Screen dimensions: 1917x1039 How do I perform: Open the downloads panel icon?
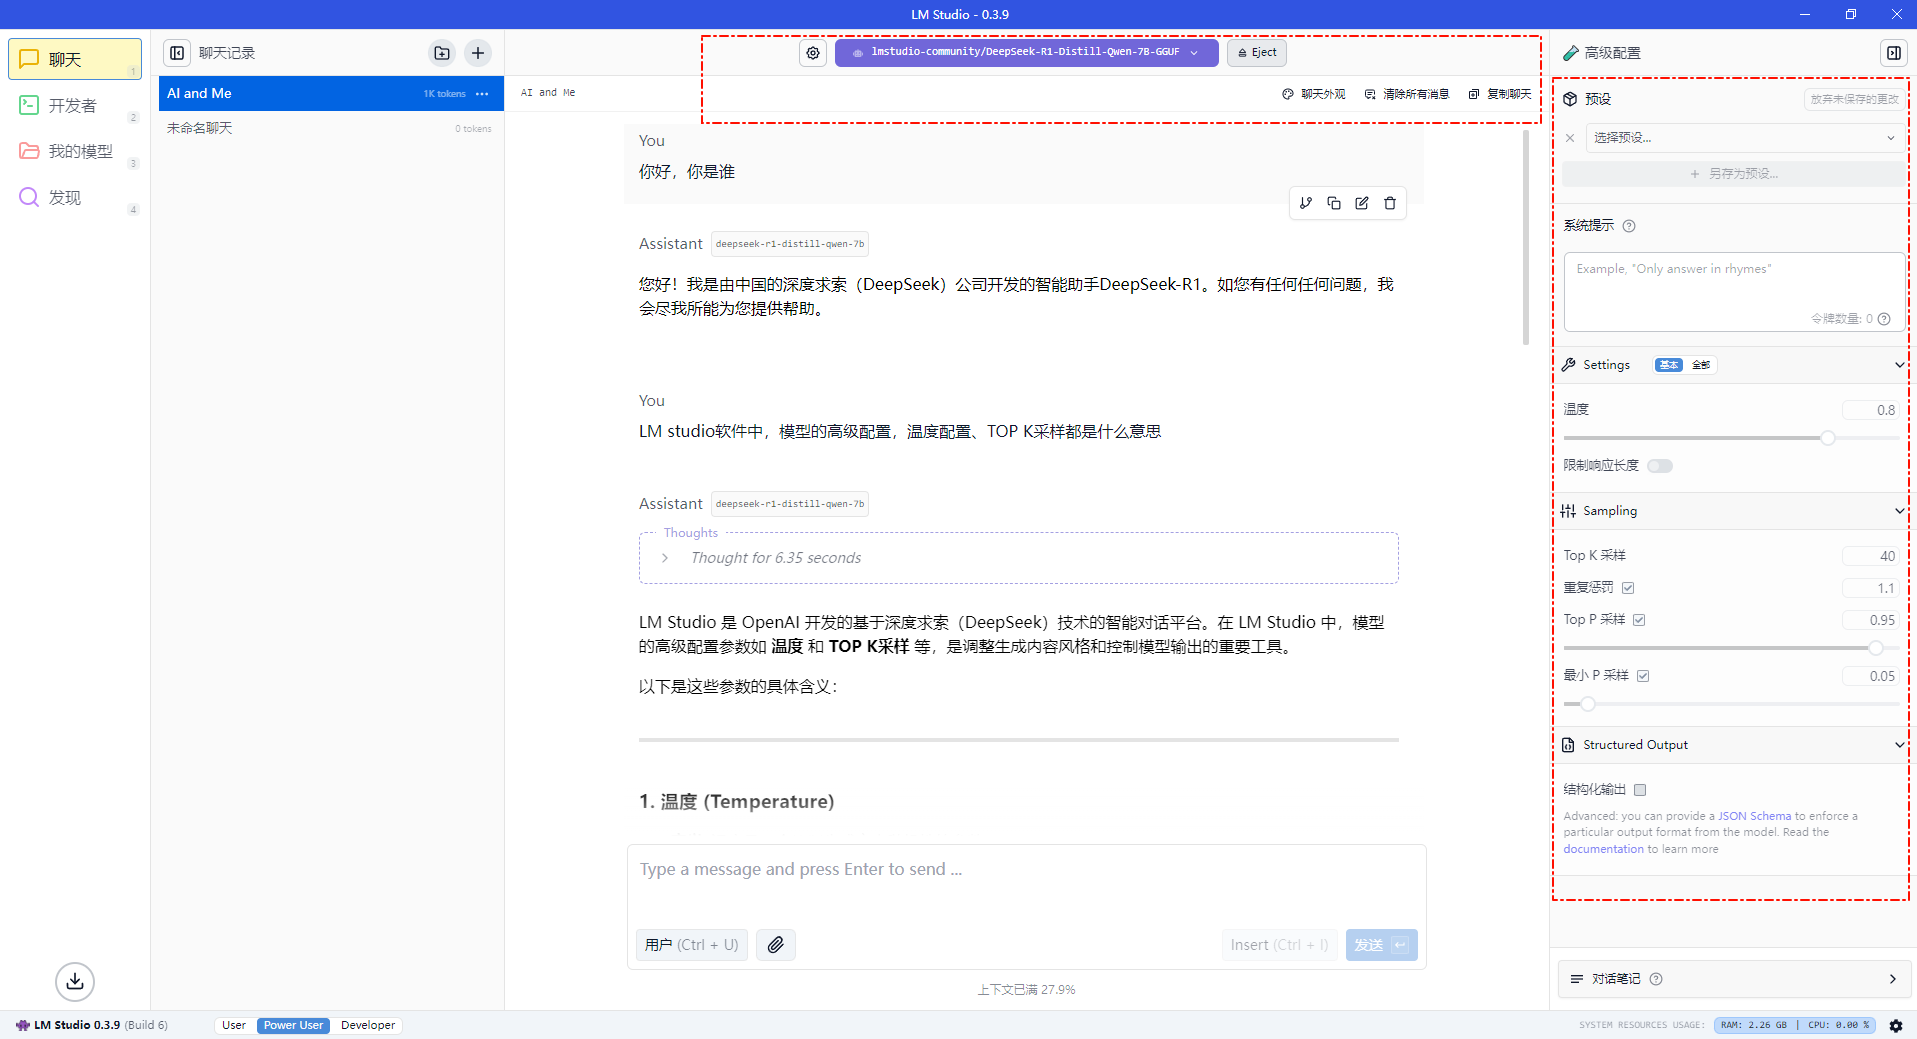click(x=75, y=982)
